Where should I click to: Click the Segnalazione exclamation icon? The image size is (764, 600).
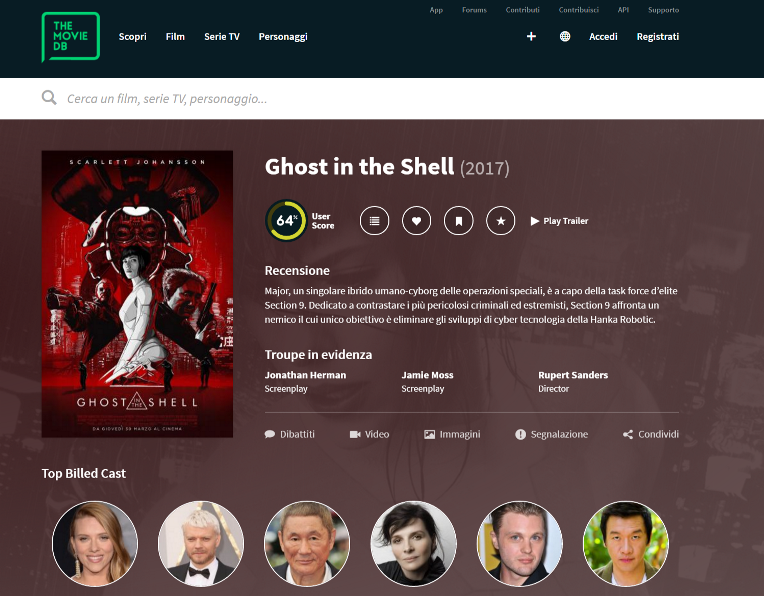(520, 434)
